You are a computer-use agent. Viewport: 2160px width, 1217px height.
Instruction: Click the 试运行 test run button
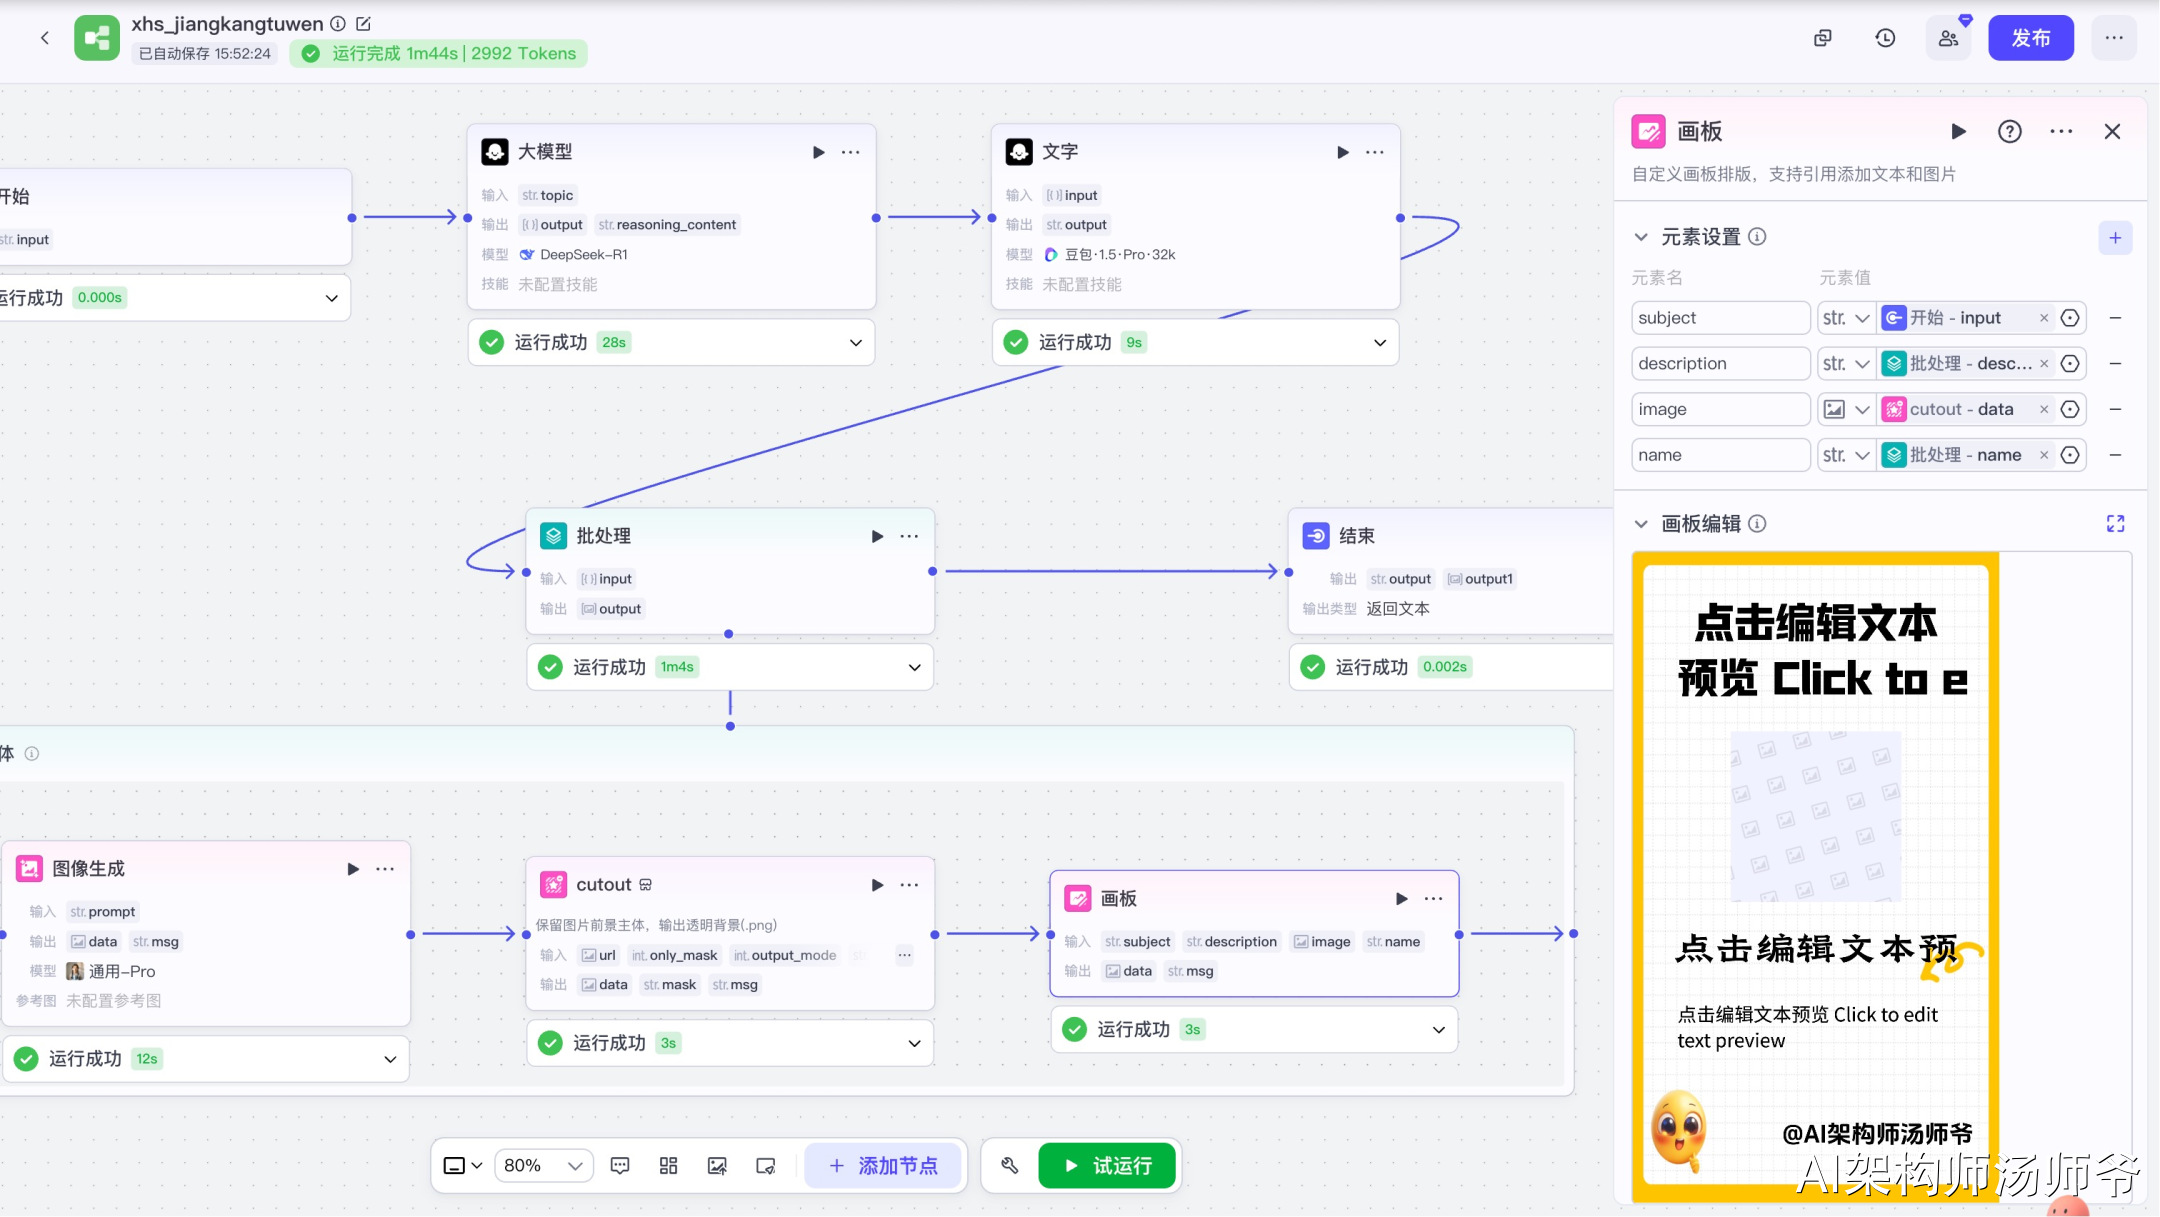(1107, 1166)
